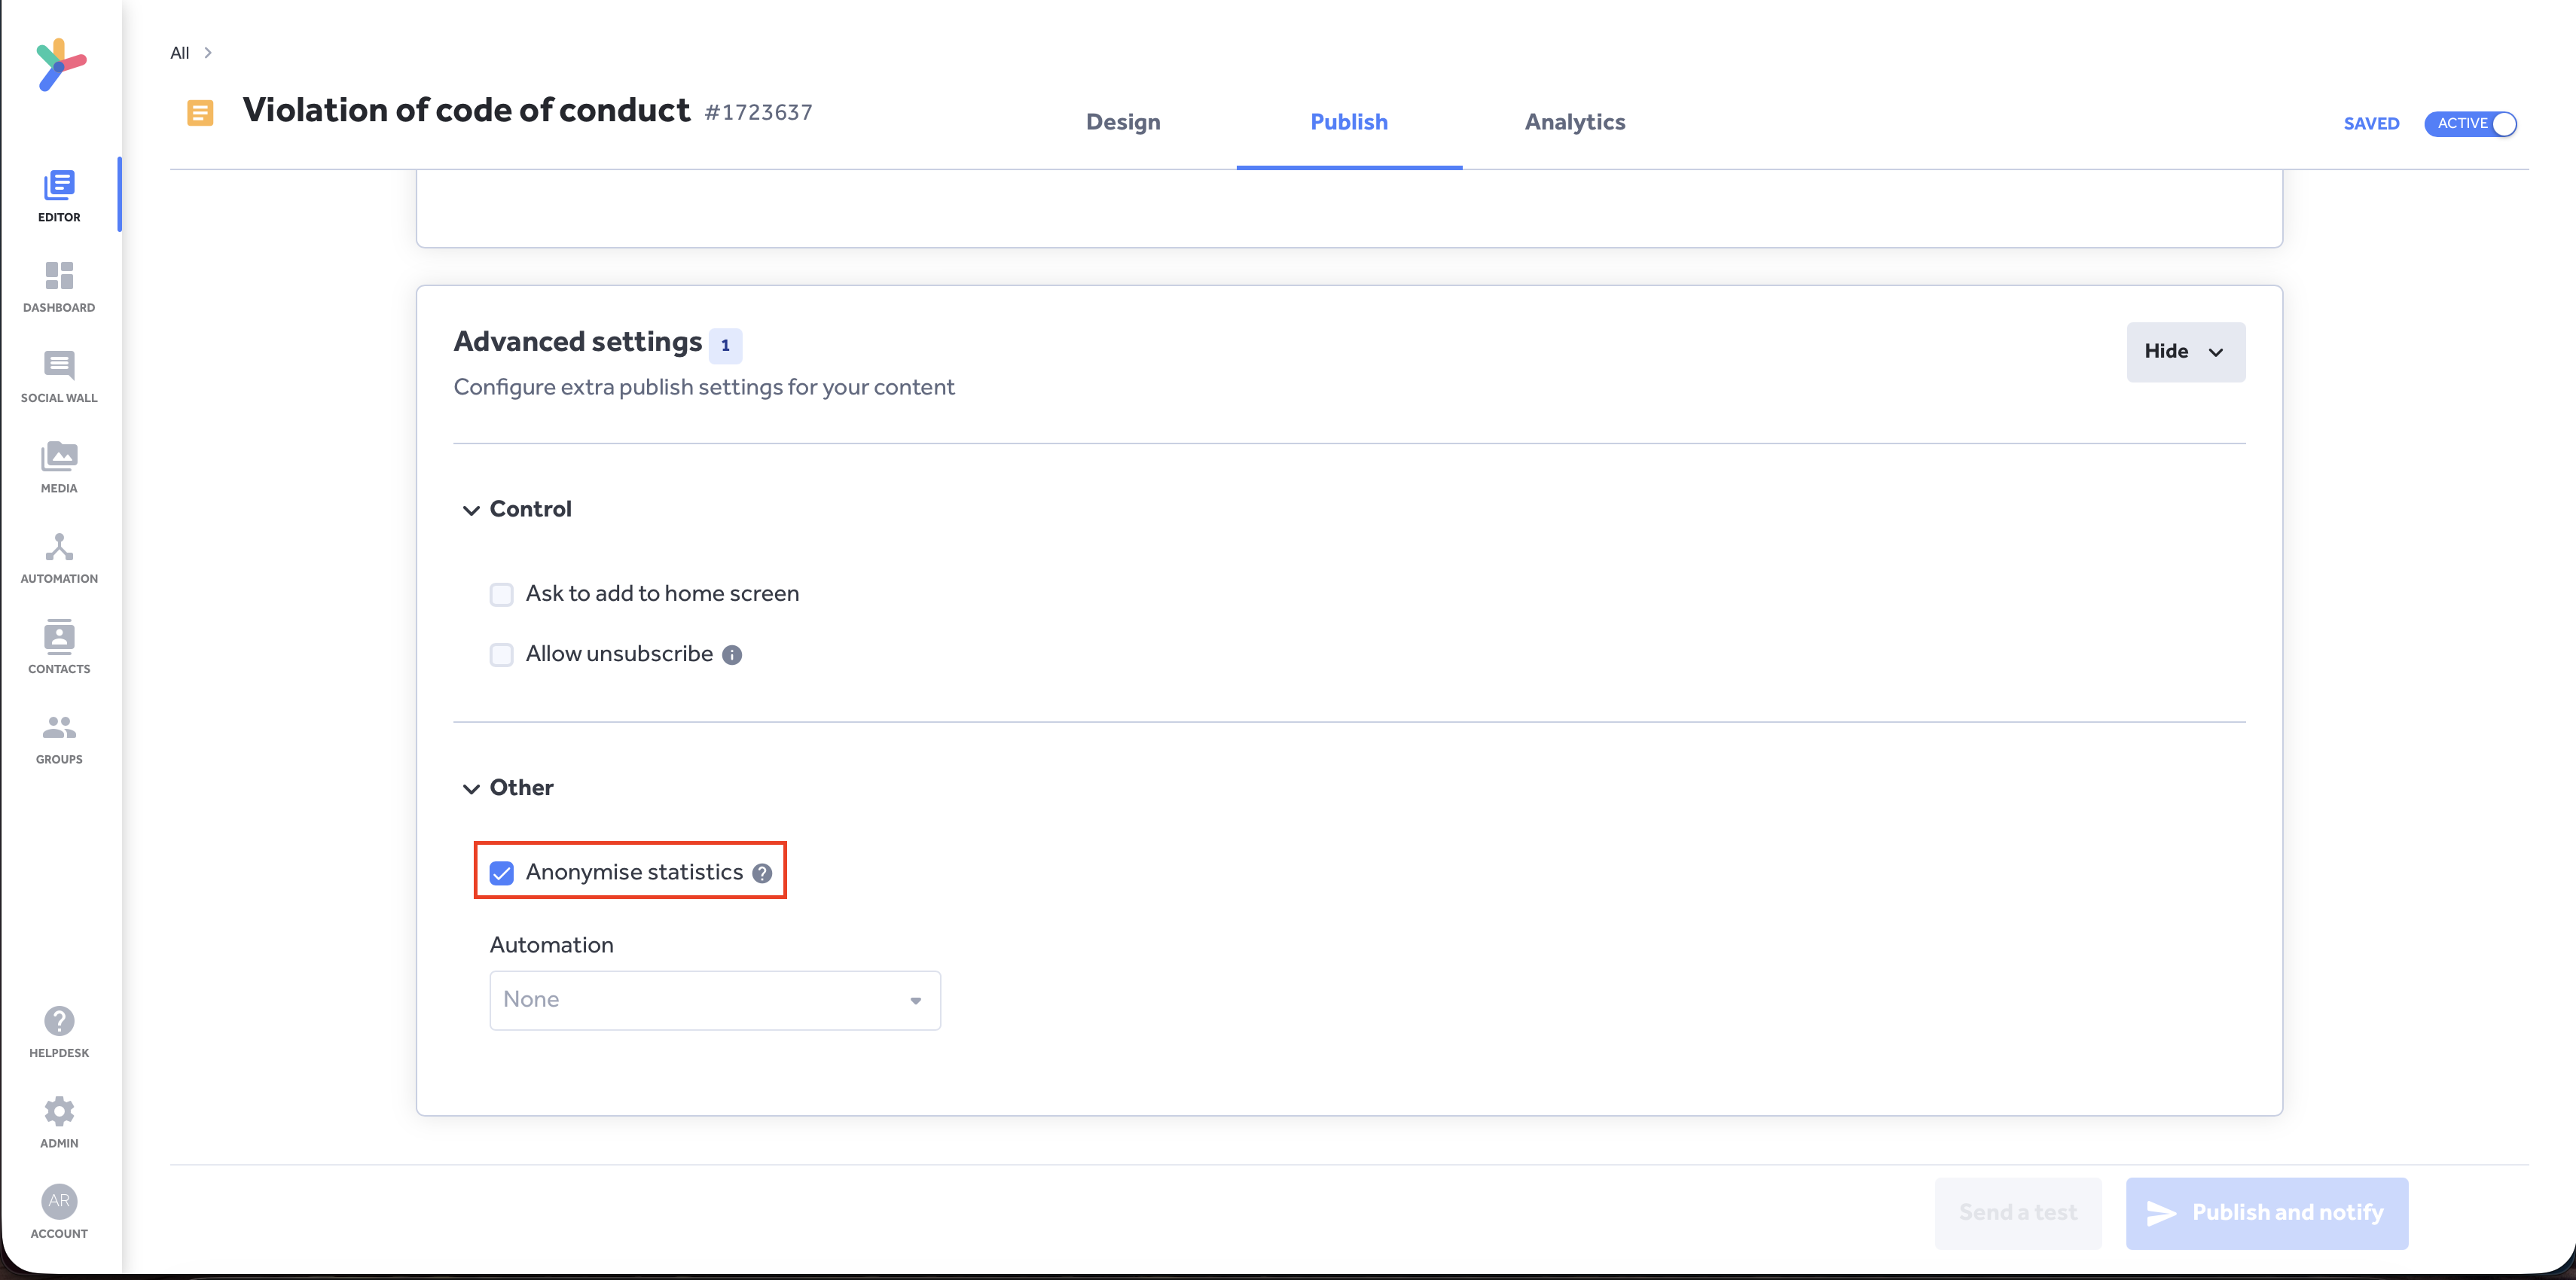Open Admin gear settings
This screenshot has width=2576, height=1280.
point(59,1111)
